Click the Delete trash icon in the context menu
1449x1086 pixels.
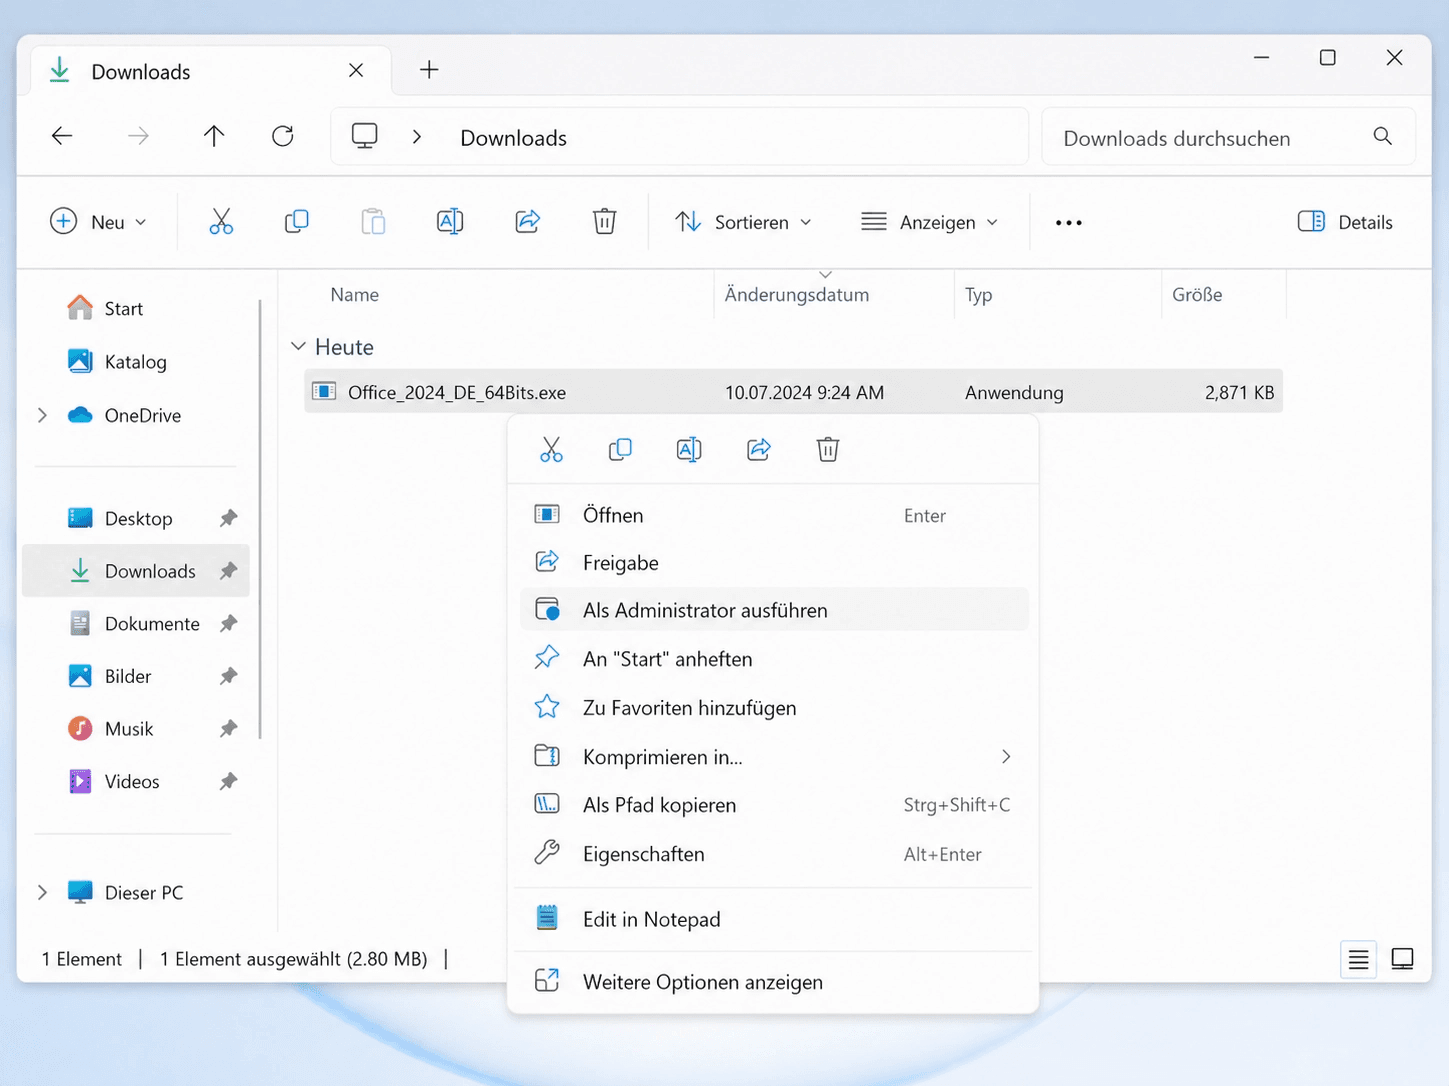(x=828, y=450)
